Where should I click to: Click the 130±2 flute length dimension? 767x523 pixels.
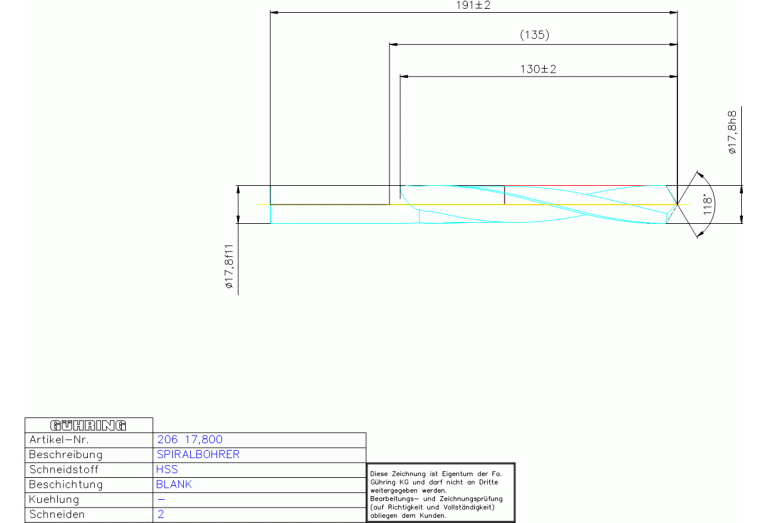(538, 68)
